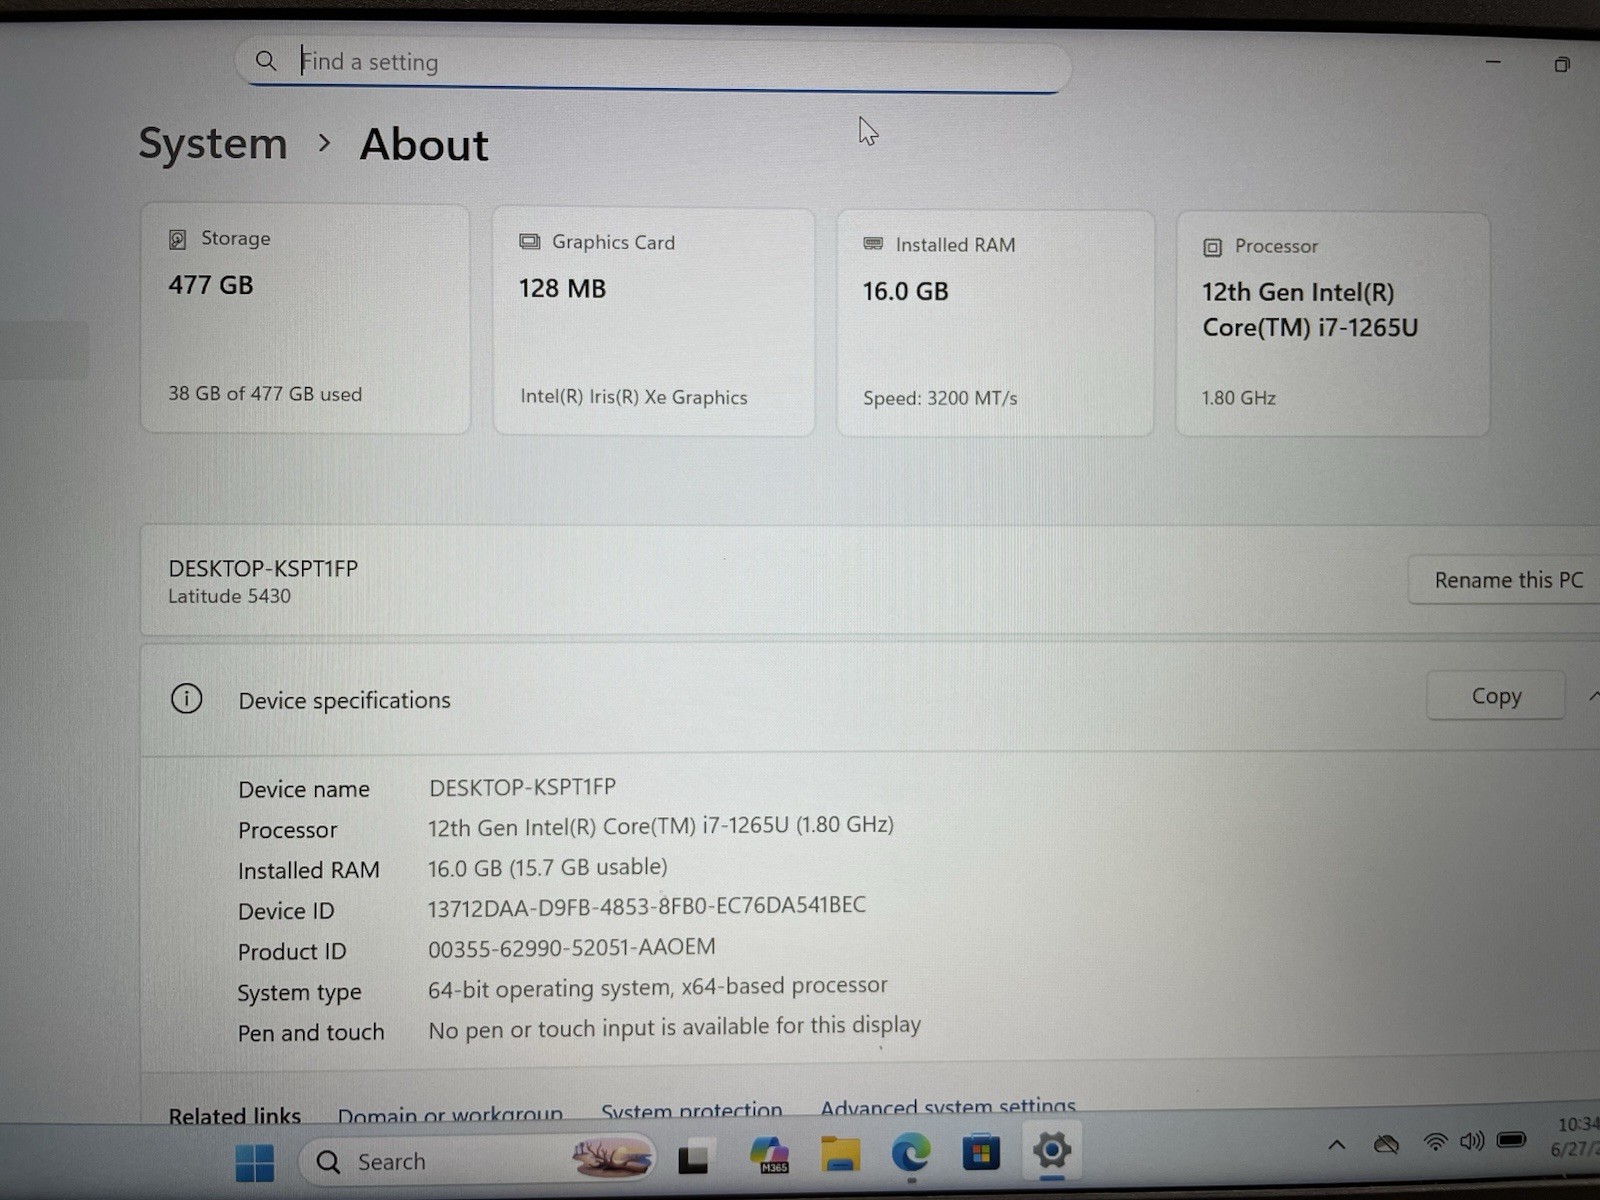The image size is (1600, 1200).
Task: Copy the device specifications
Action: pyautogui.click(x=1495, y=696)
